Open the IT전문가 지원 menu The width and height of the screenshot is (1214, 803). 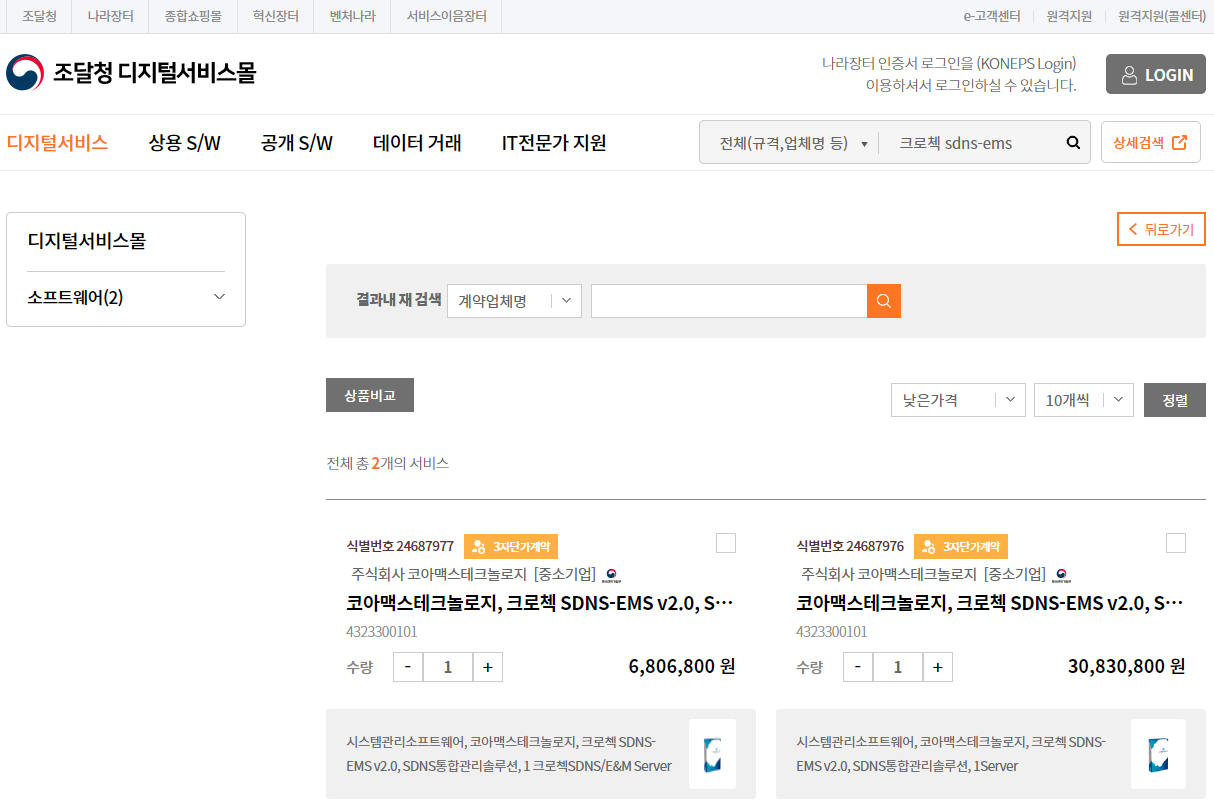pyautogui.click(x=554, y=143)
